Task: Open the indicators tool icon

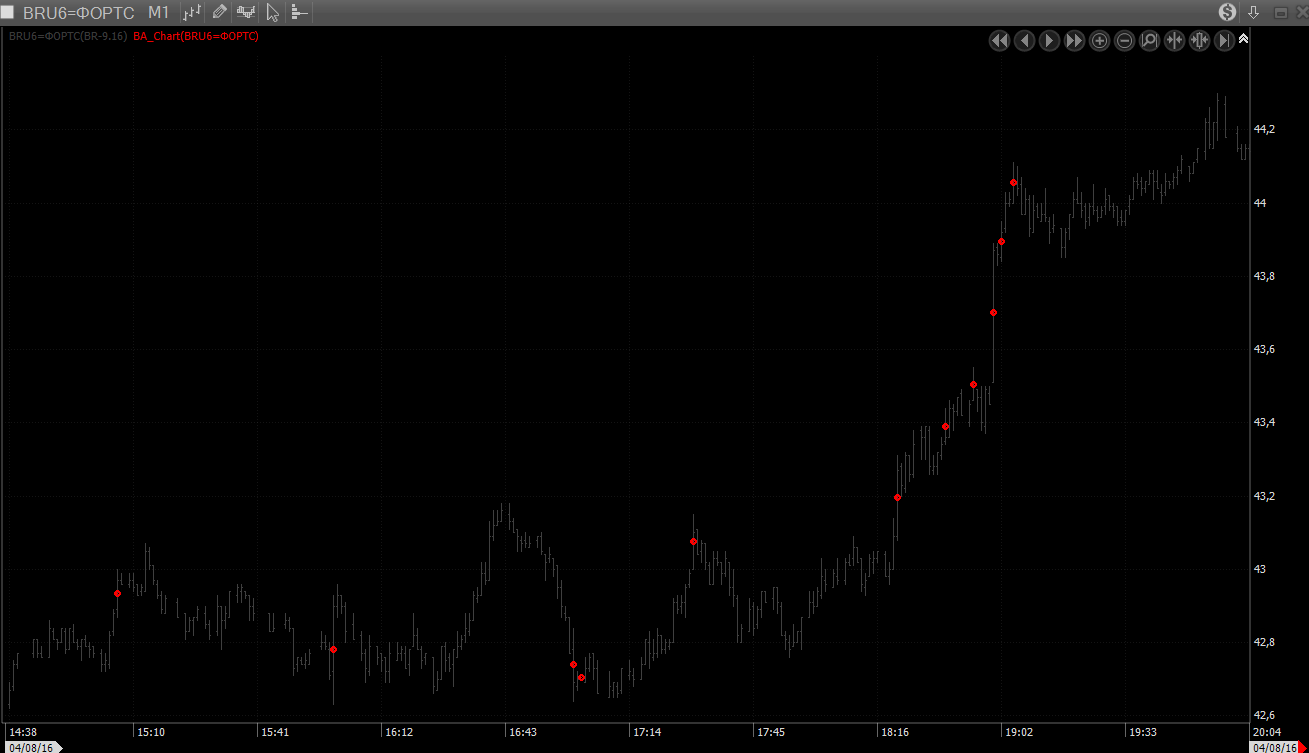Action: pyautogui.click(x=245, y=12)
